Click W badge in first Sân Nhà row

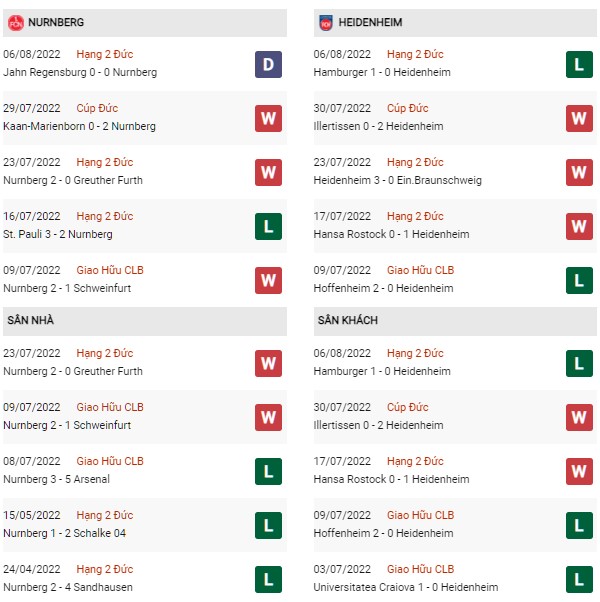click(268, 363)
